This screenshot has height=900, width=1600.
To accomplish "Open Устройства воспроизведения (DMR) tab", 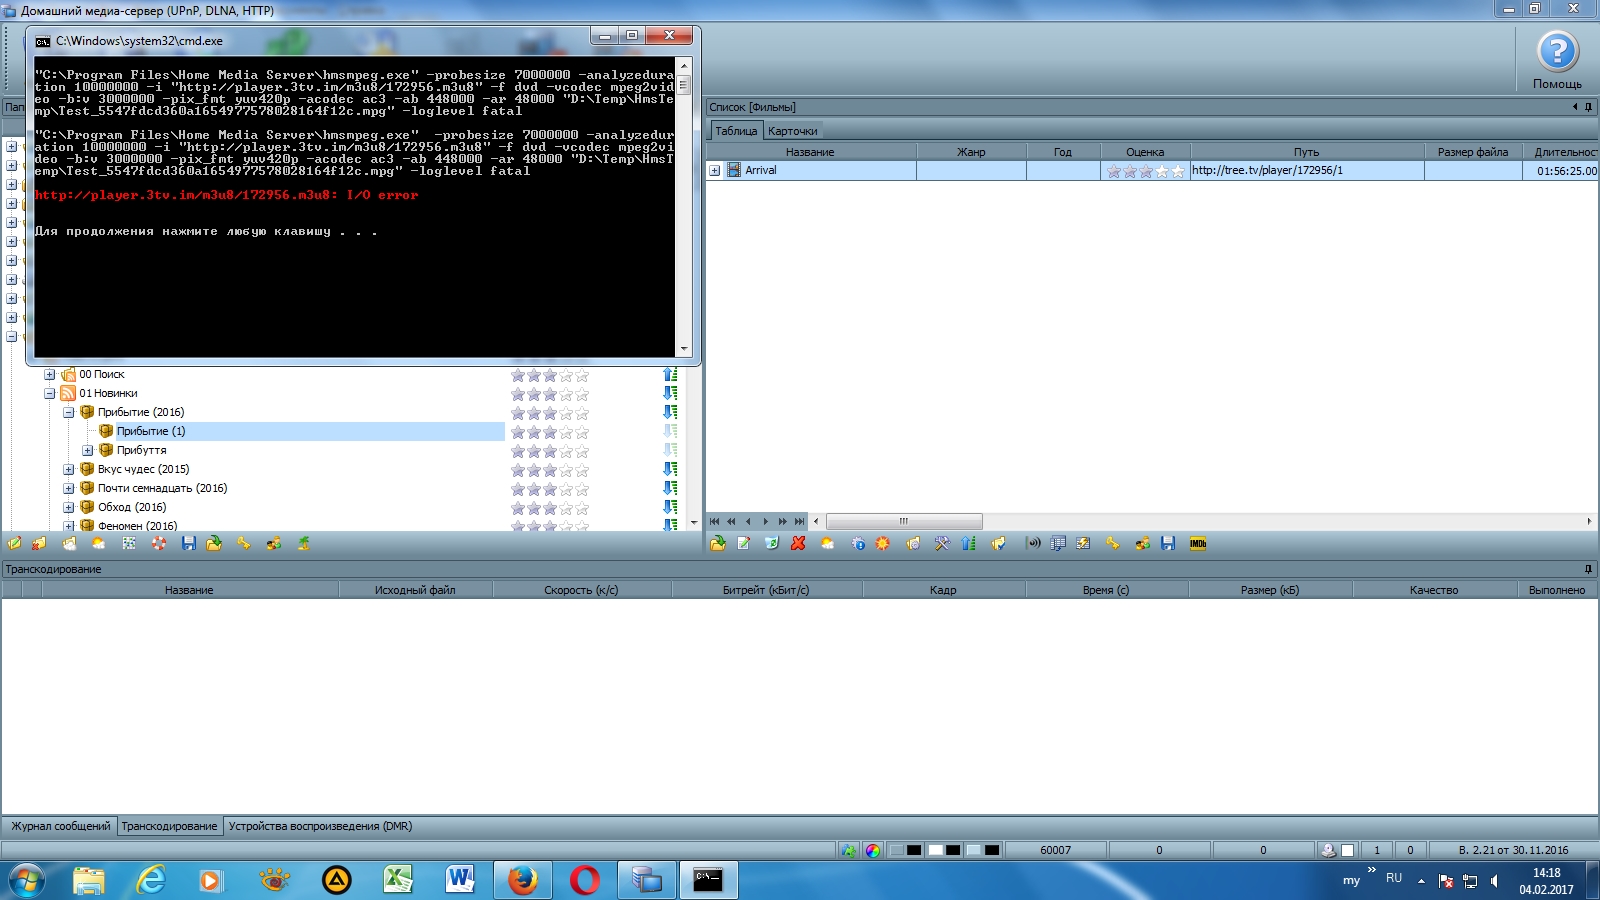I will click(320, 826).
